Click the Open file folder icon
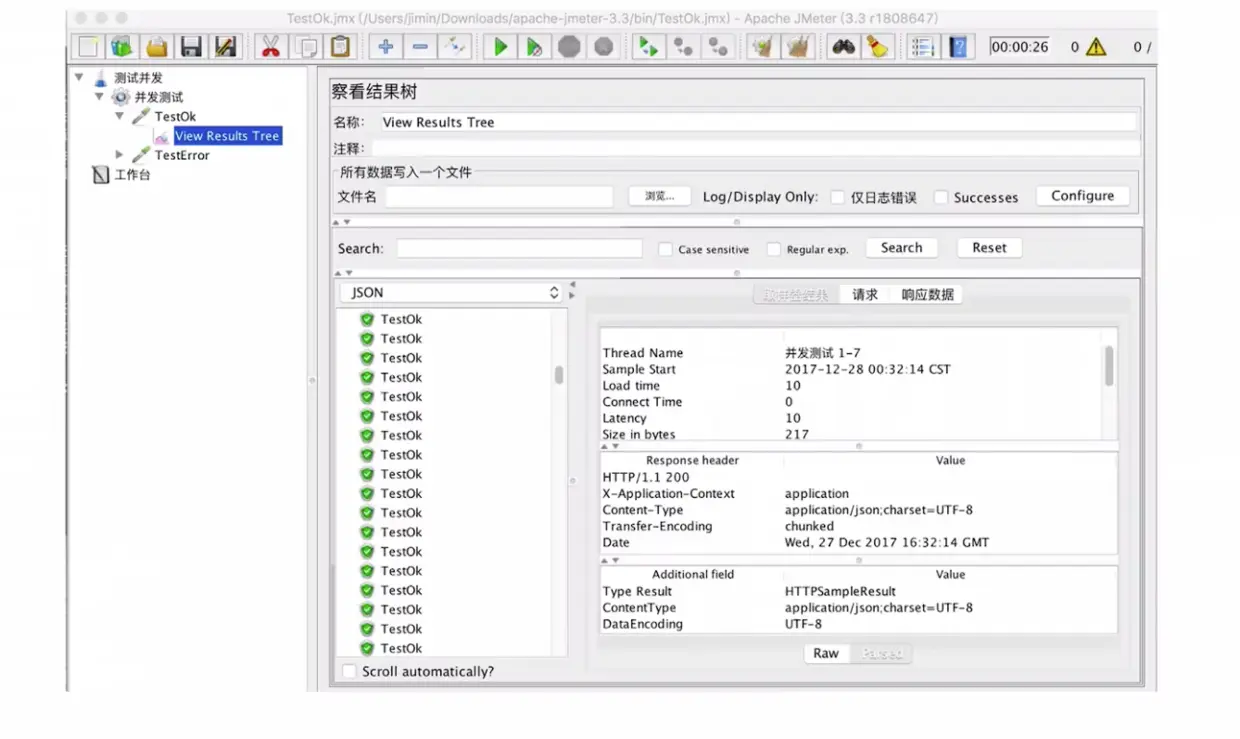 [157, 47]
